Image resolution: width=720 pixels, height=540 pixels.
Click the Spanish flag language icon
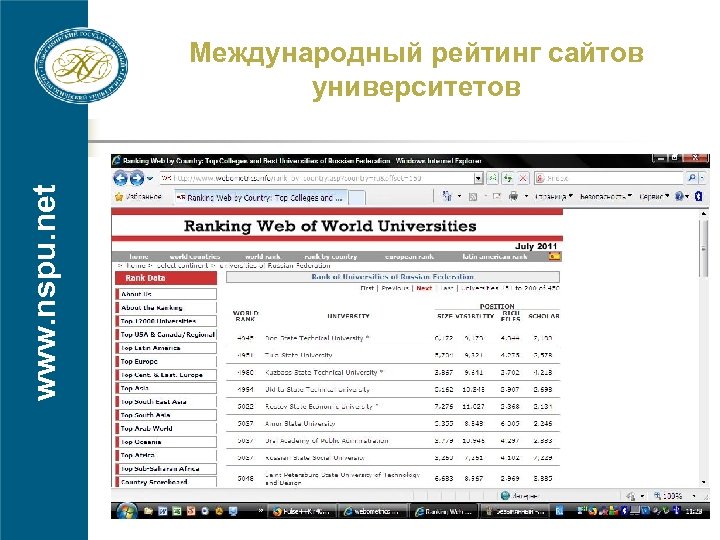pyautogui.click(x=554, y=256)
